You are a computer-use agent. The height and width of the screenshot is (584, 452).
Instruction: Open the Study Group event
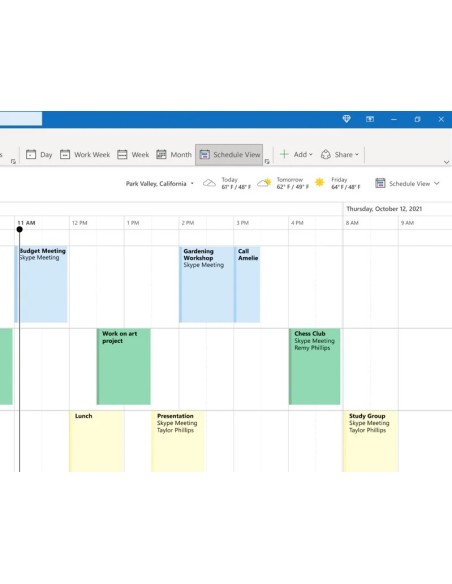pos(371,441)
